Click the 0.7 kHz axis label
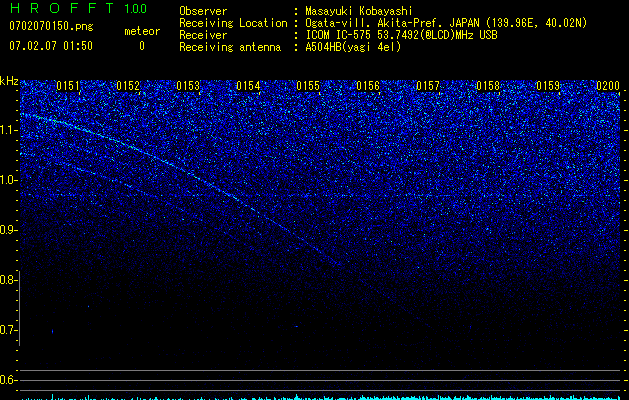The width and height of the screenshot is (629, 400). pyautogui.click(x=8, y=330)
